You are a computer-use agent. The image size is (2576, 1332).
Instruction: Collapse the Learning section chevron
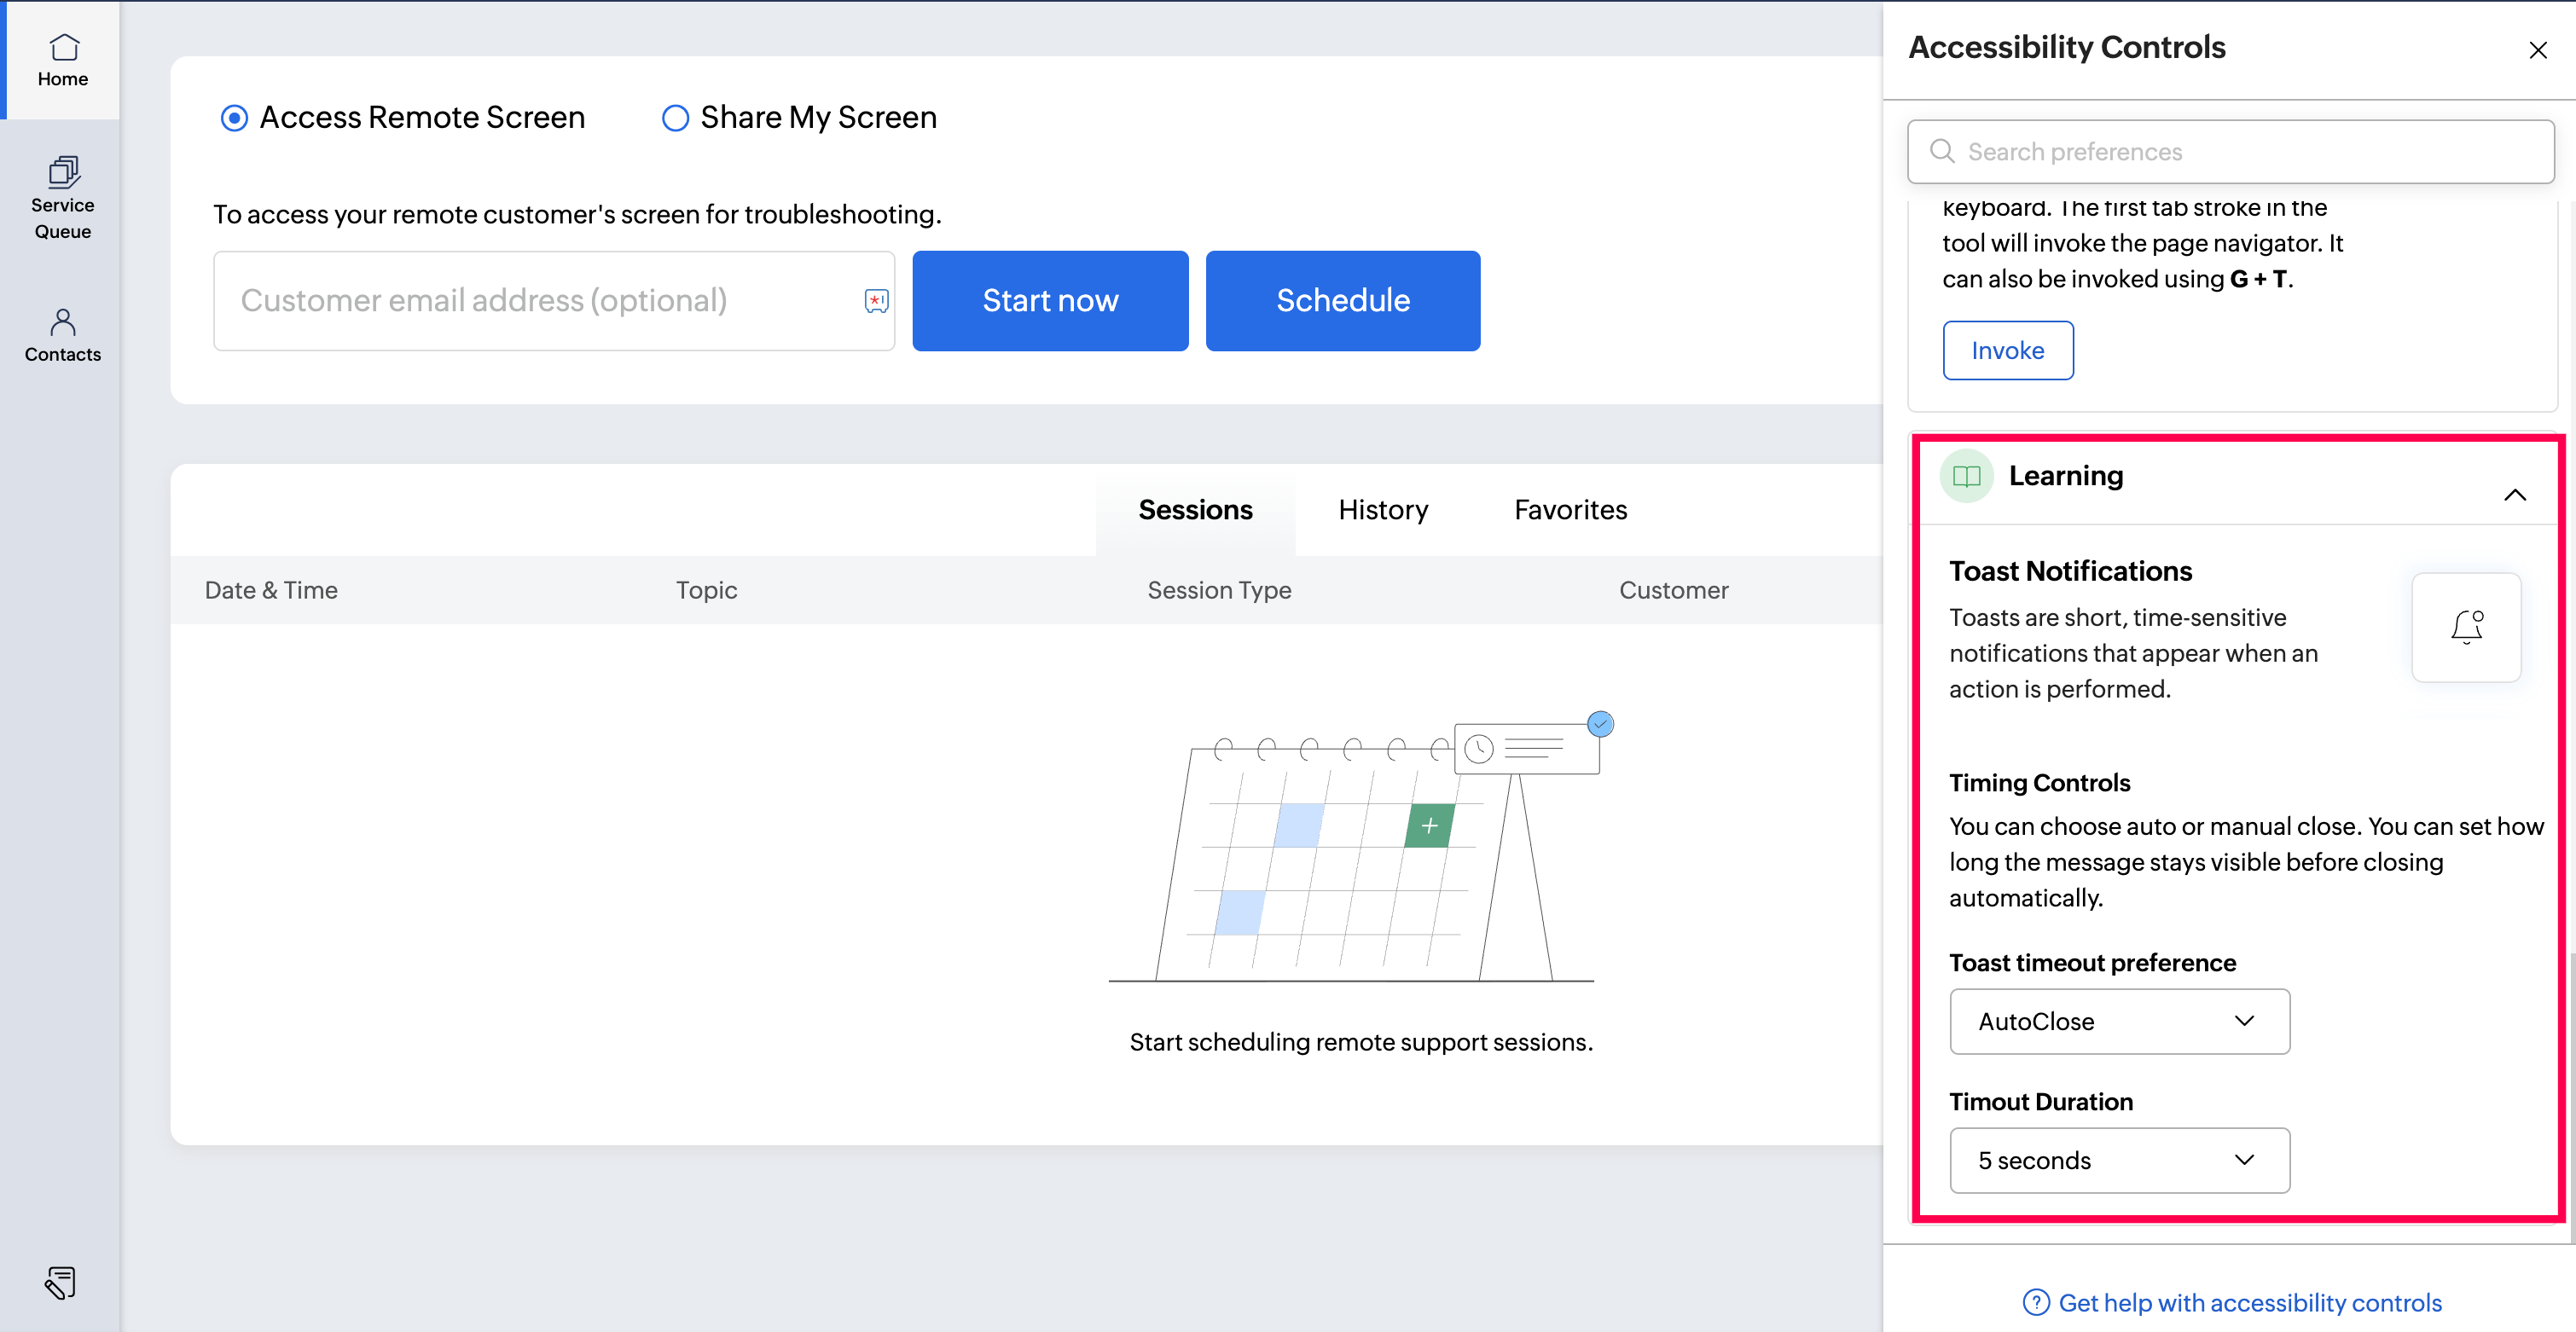(x=2514, y=495)
